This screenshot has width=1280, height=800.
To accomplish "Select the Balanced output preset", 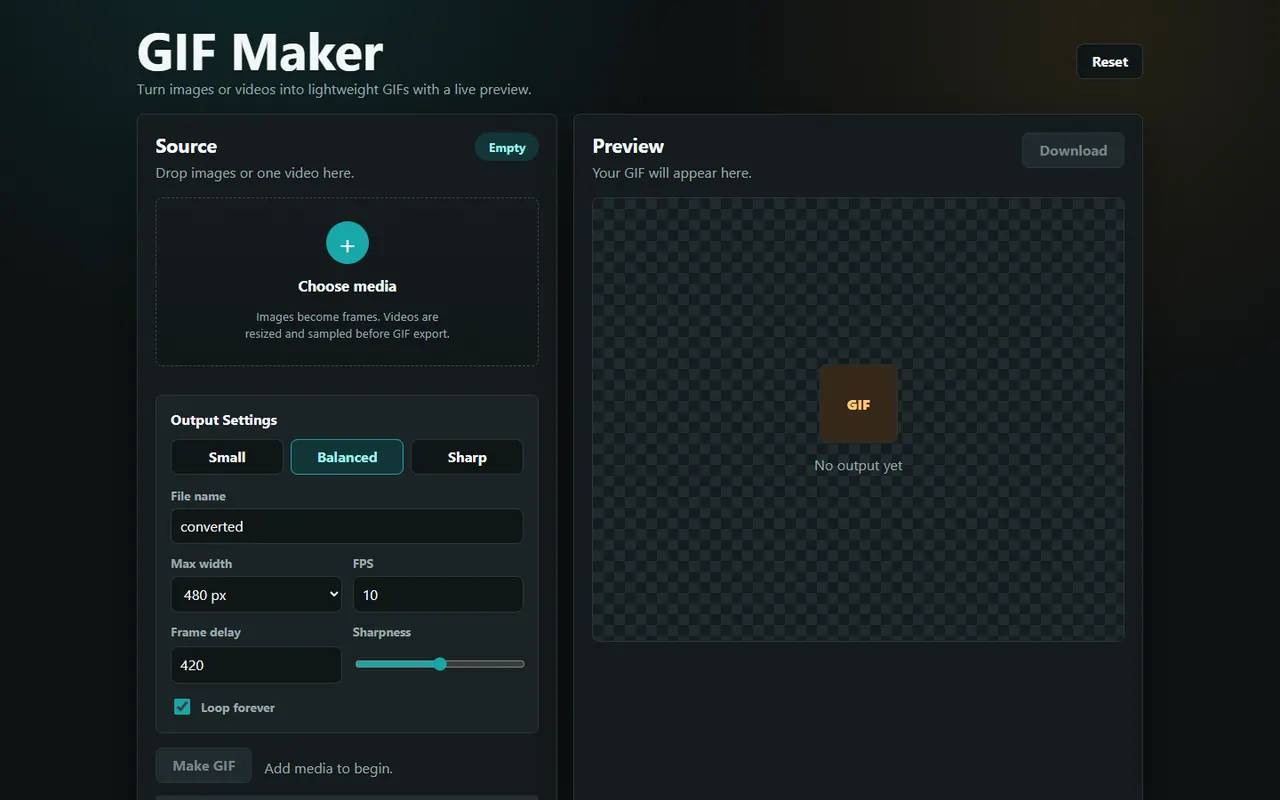I will [x=347, y=457].
